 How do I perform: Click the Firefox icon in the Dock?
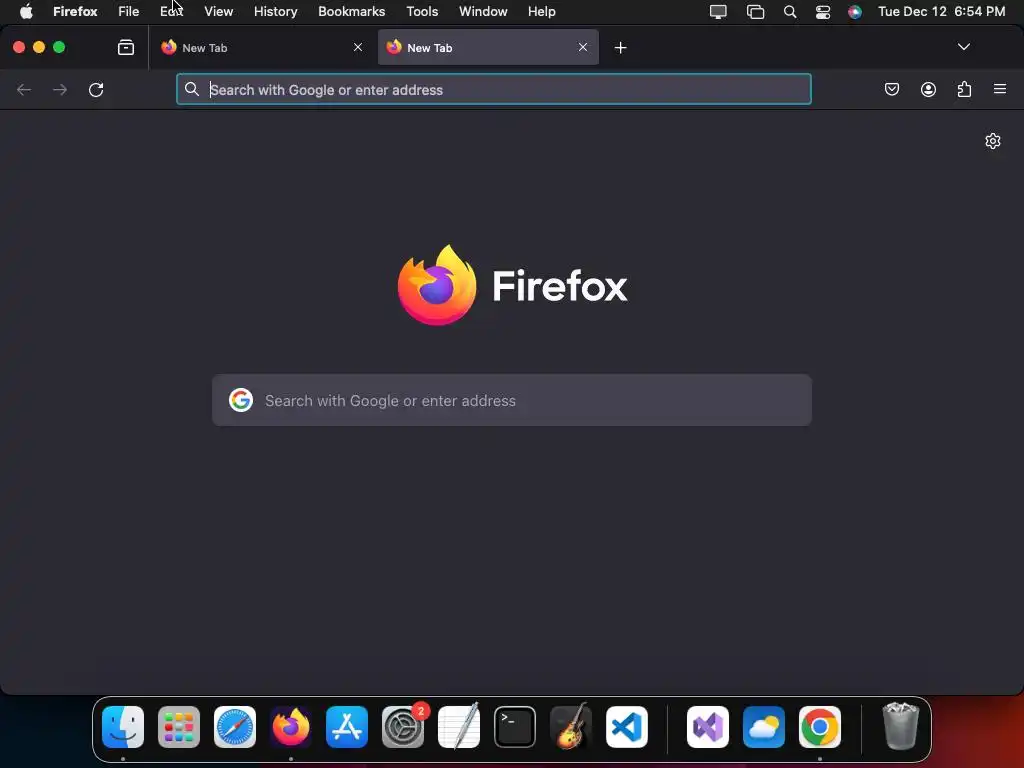click(291, 727)
